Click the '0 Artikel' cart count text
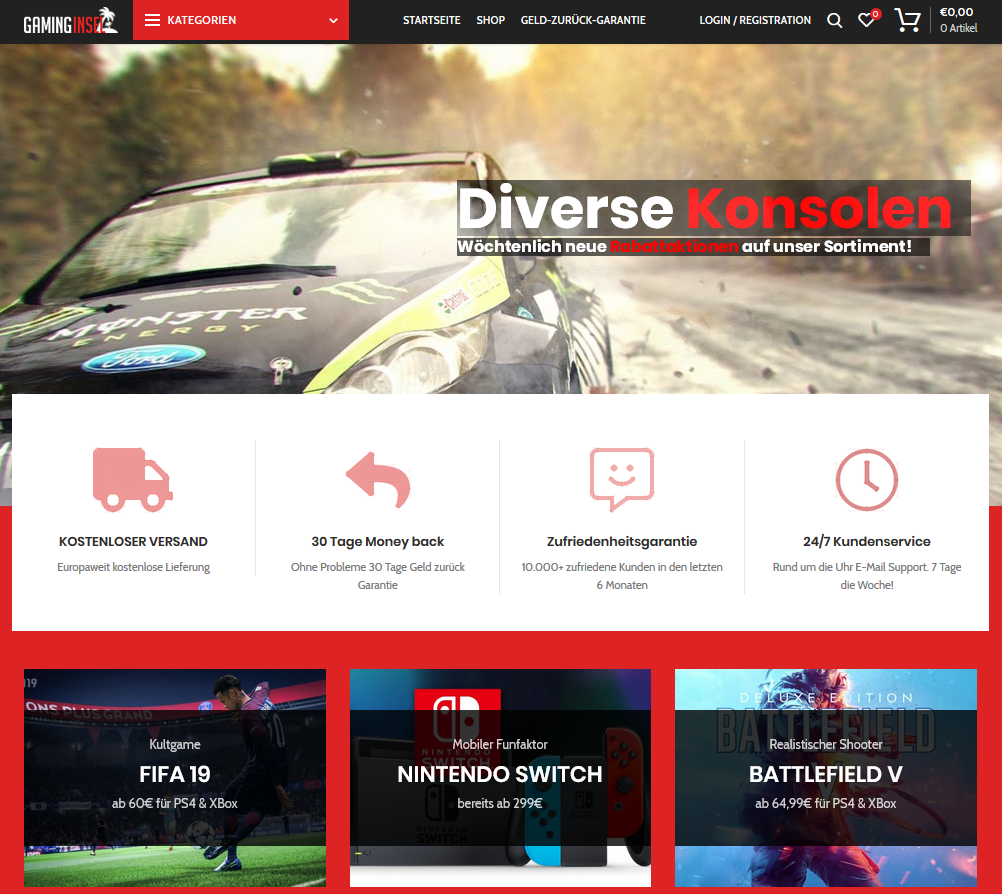 coord(959,28)
